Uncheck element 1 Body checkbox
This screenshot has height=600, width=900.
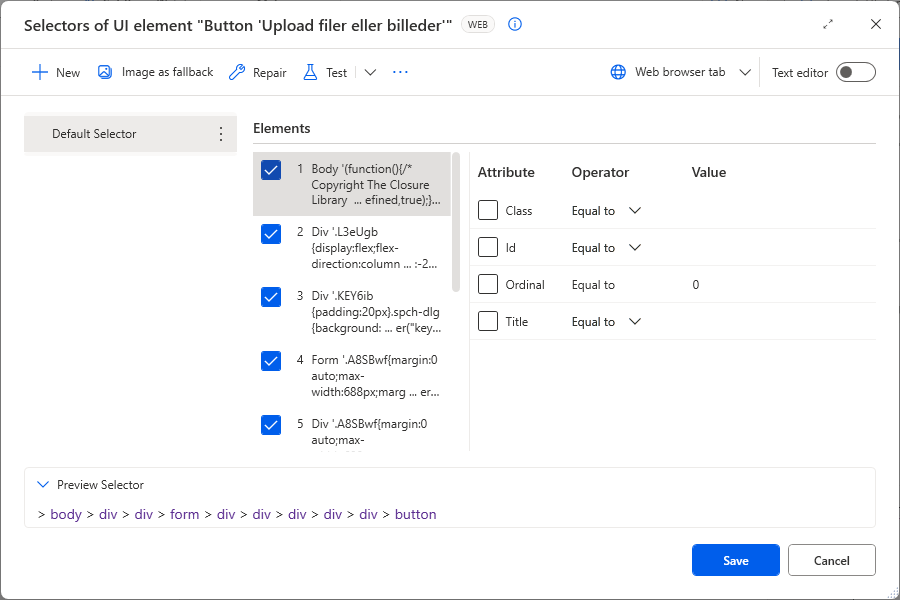(x=271, y=170)
